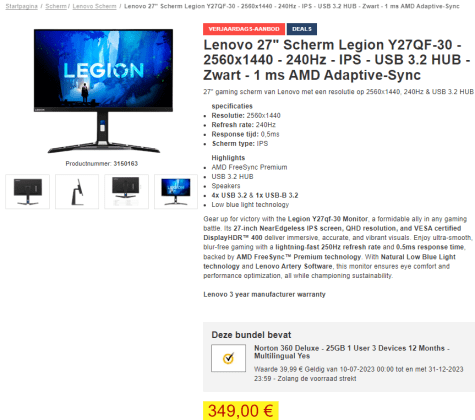Open the Startpagina breadcrumb link
475x420 pixels.
point(21,6)
